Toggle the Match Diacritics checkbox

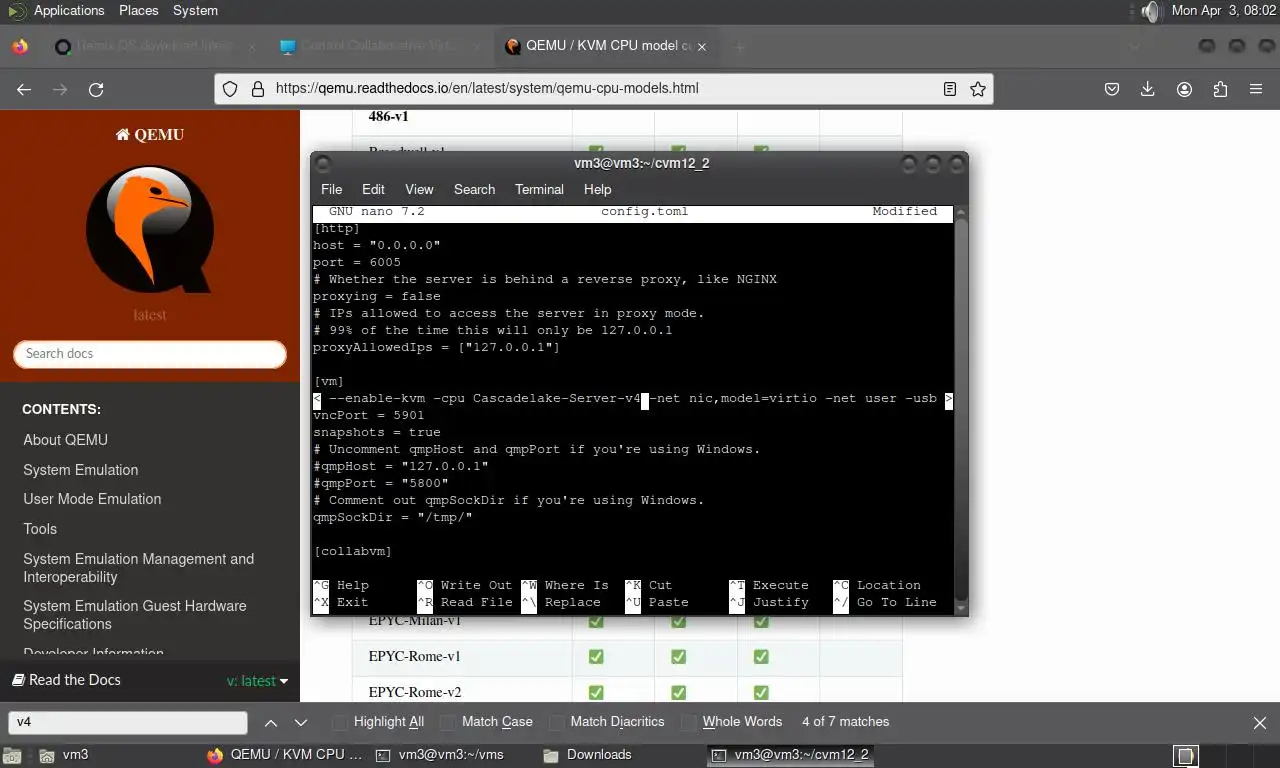[x=556, y=722]
